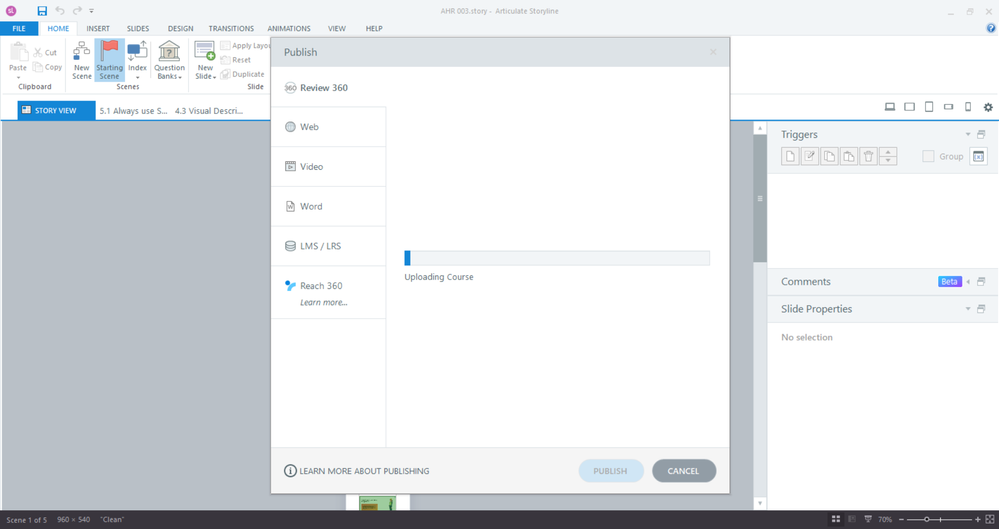Copy the selected trigger

pos(829,157)
